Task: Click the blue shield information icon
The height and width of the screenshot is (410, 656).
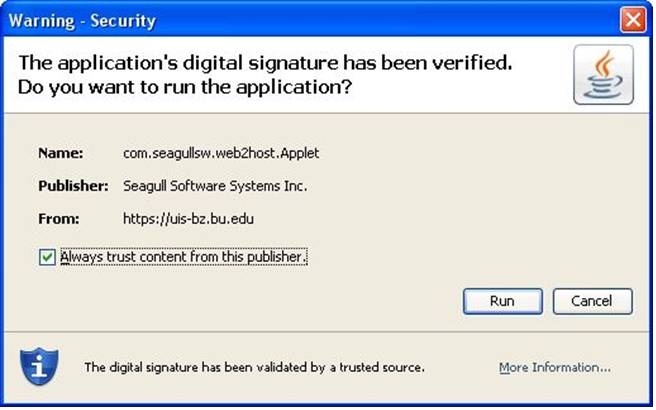Action: pyautogui.click(x=40, y=364)
